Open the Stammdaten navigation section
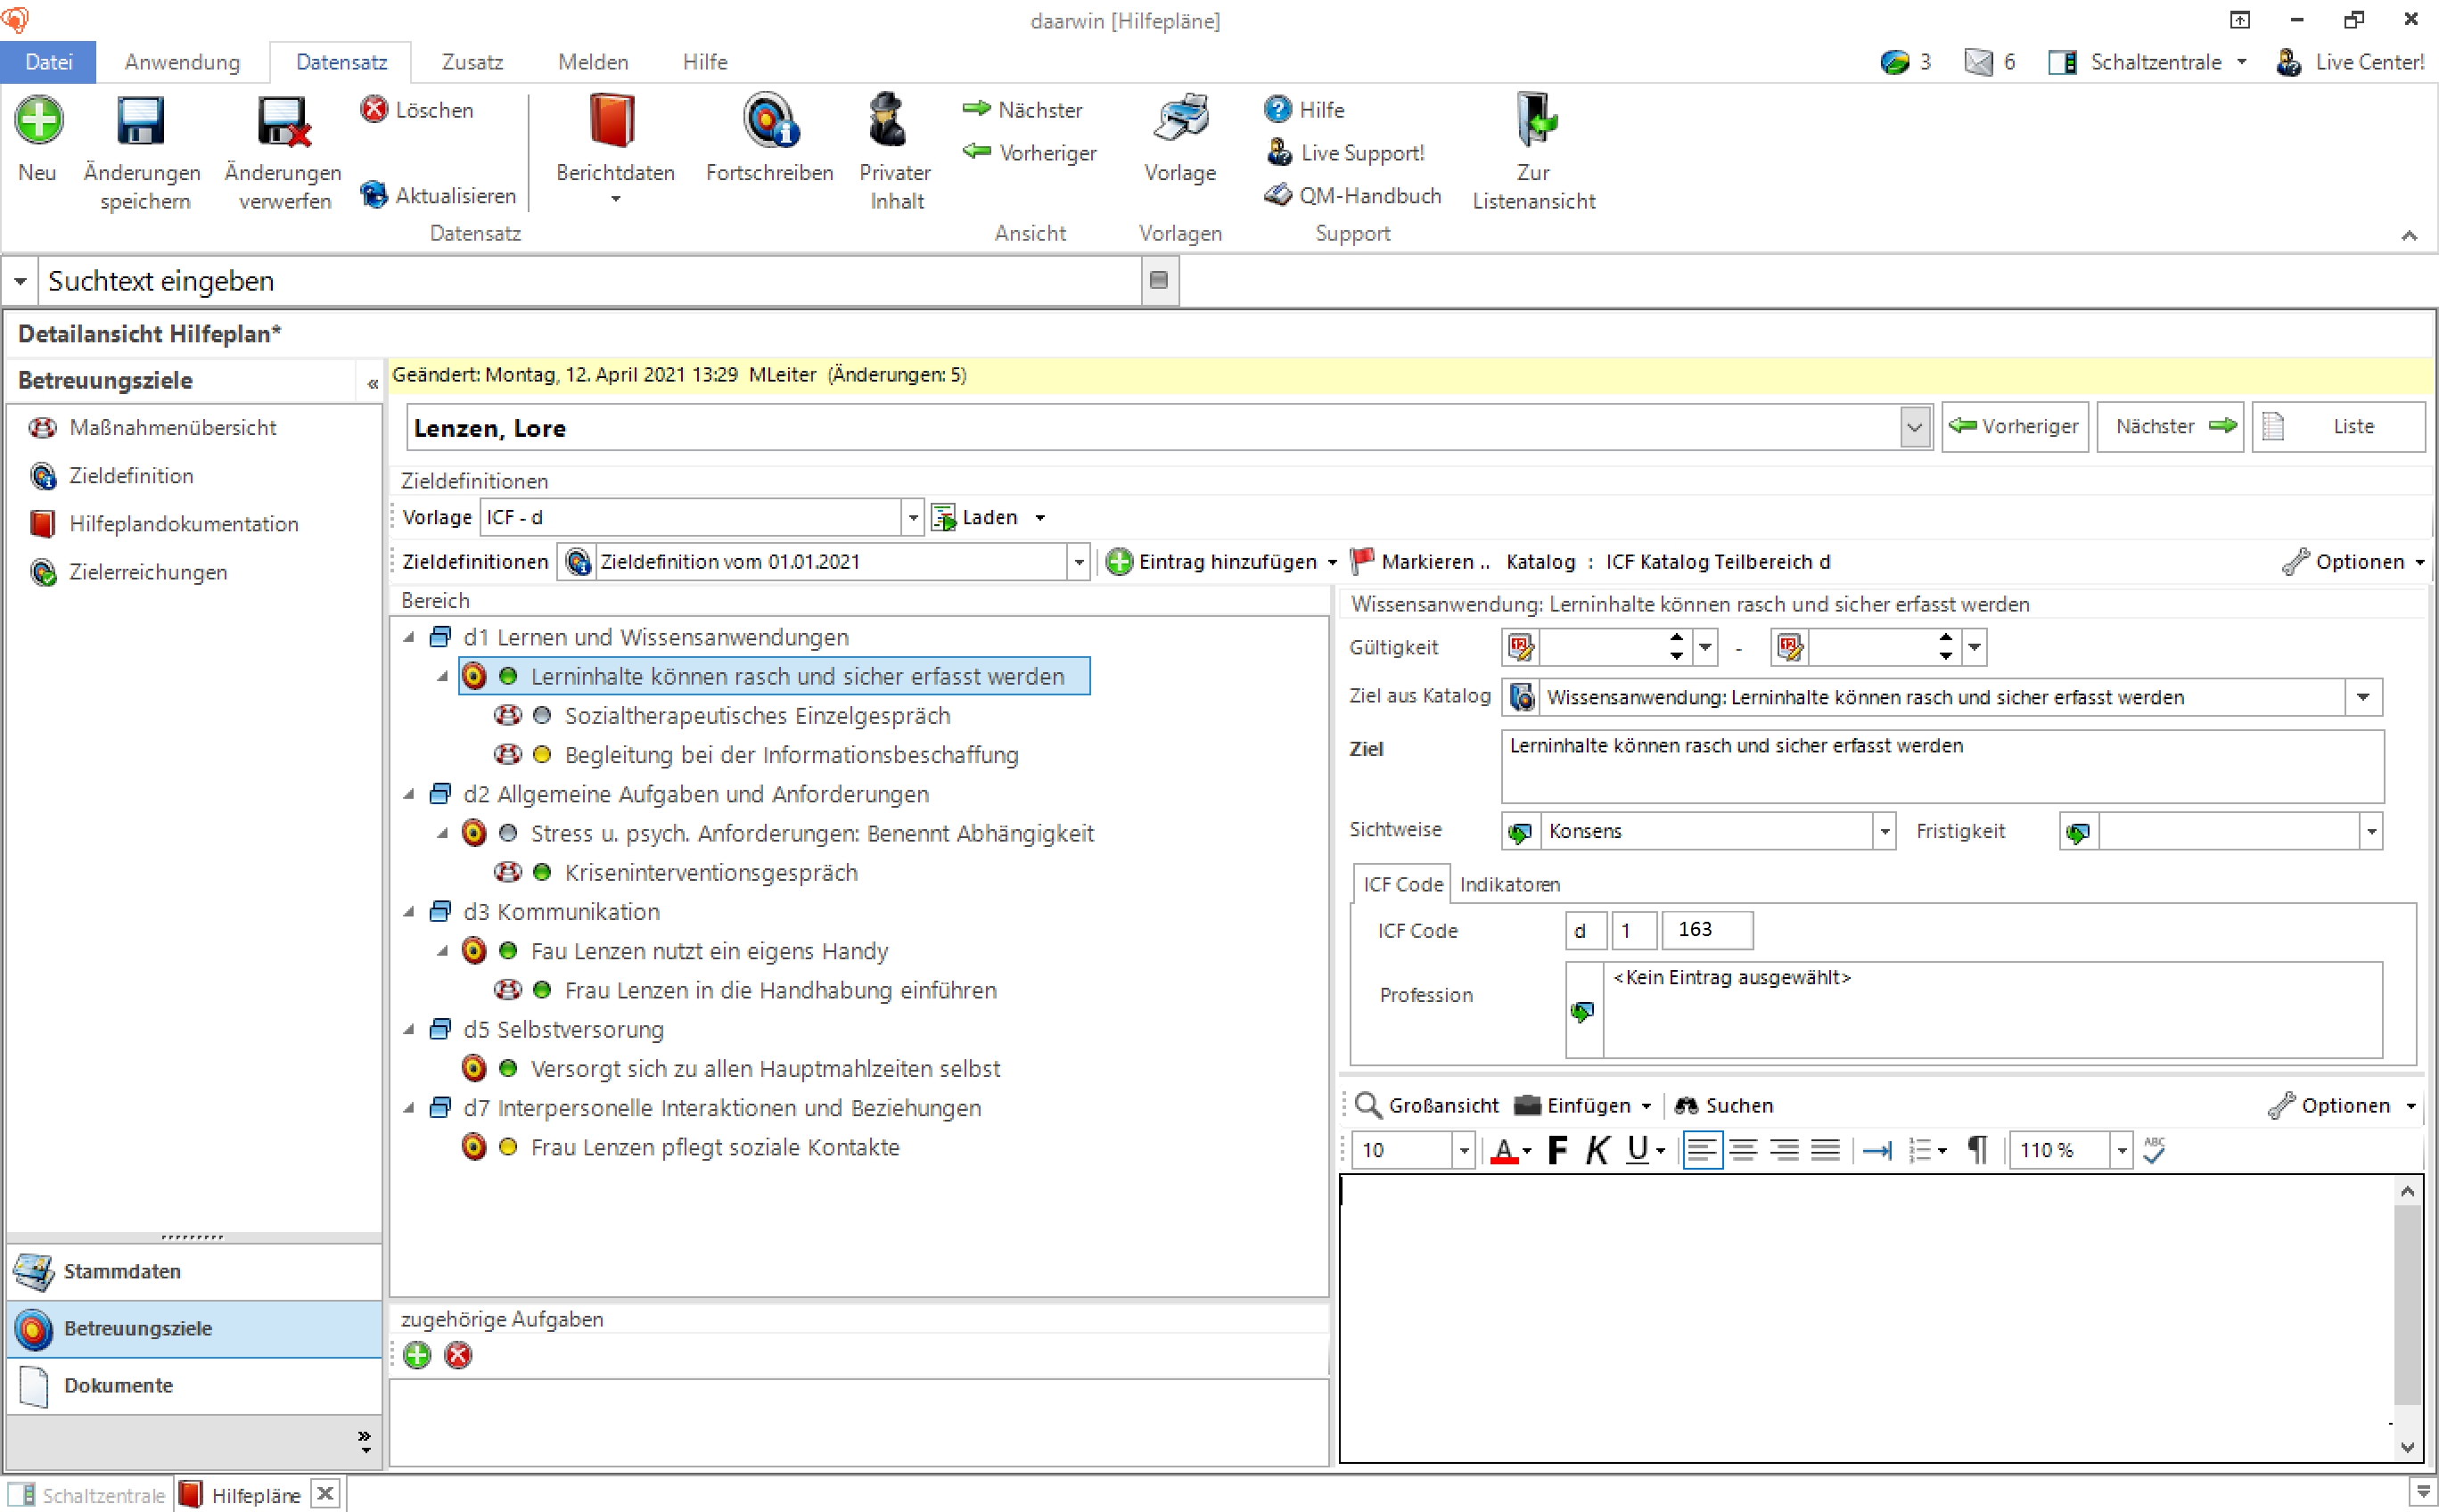This screenshot has height=1512, width=2439. tap(193, 1272)
